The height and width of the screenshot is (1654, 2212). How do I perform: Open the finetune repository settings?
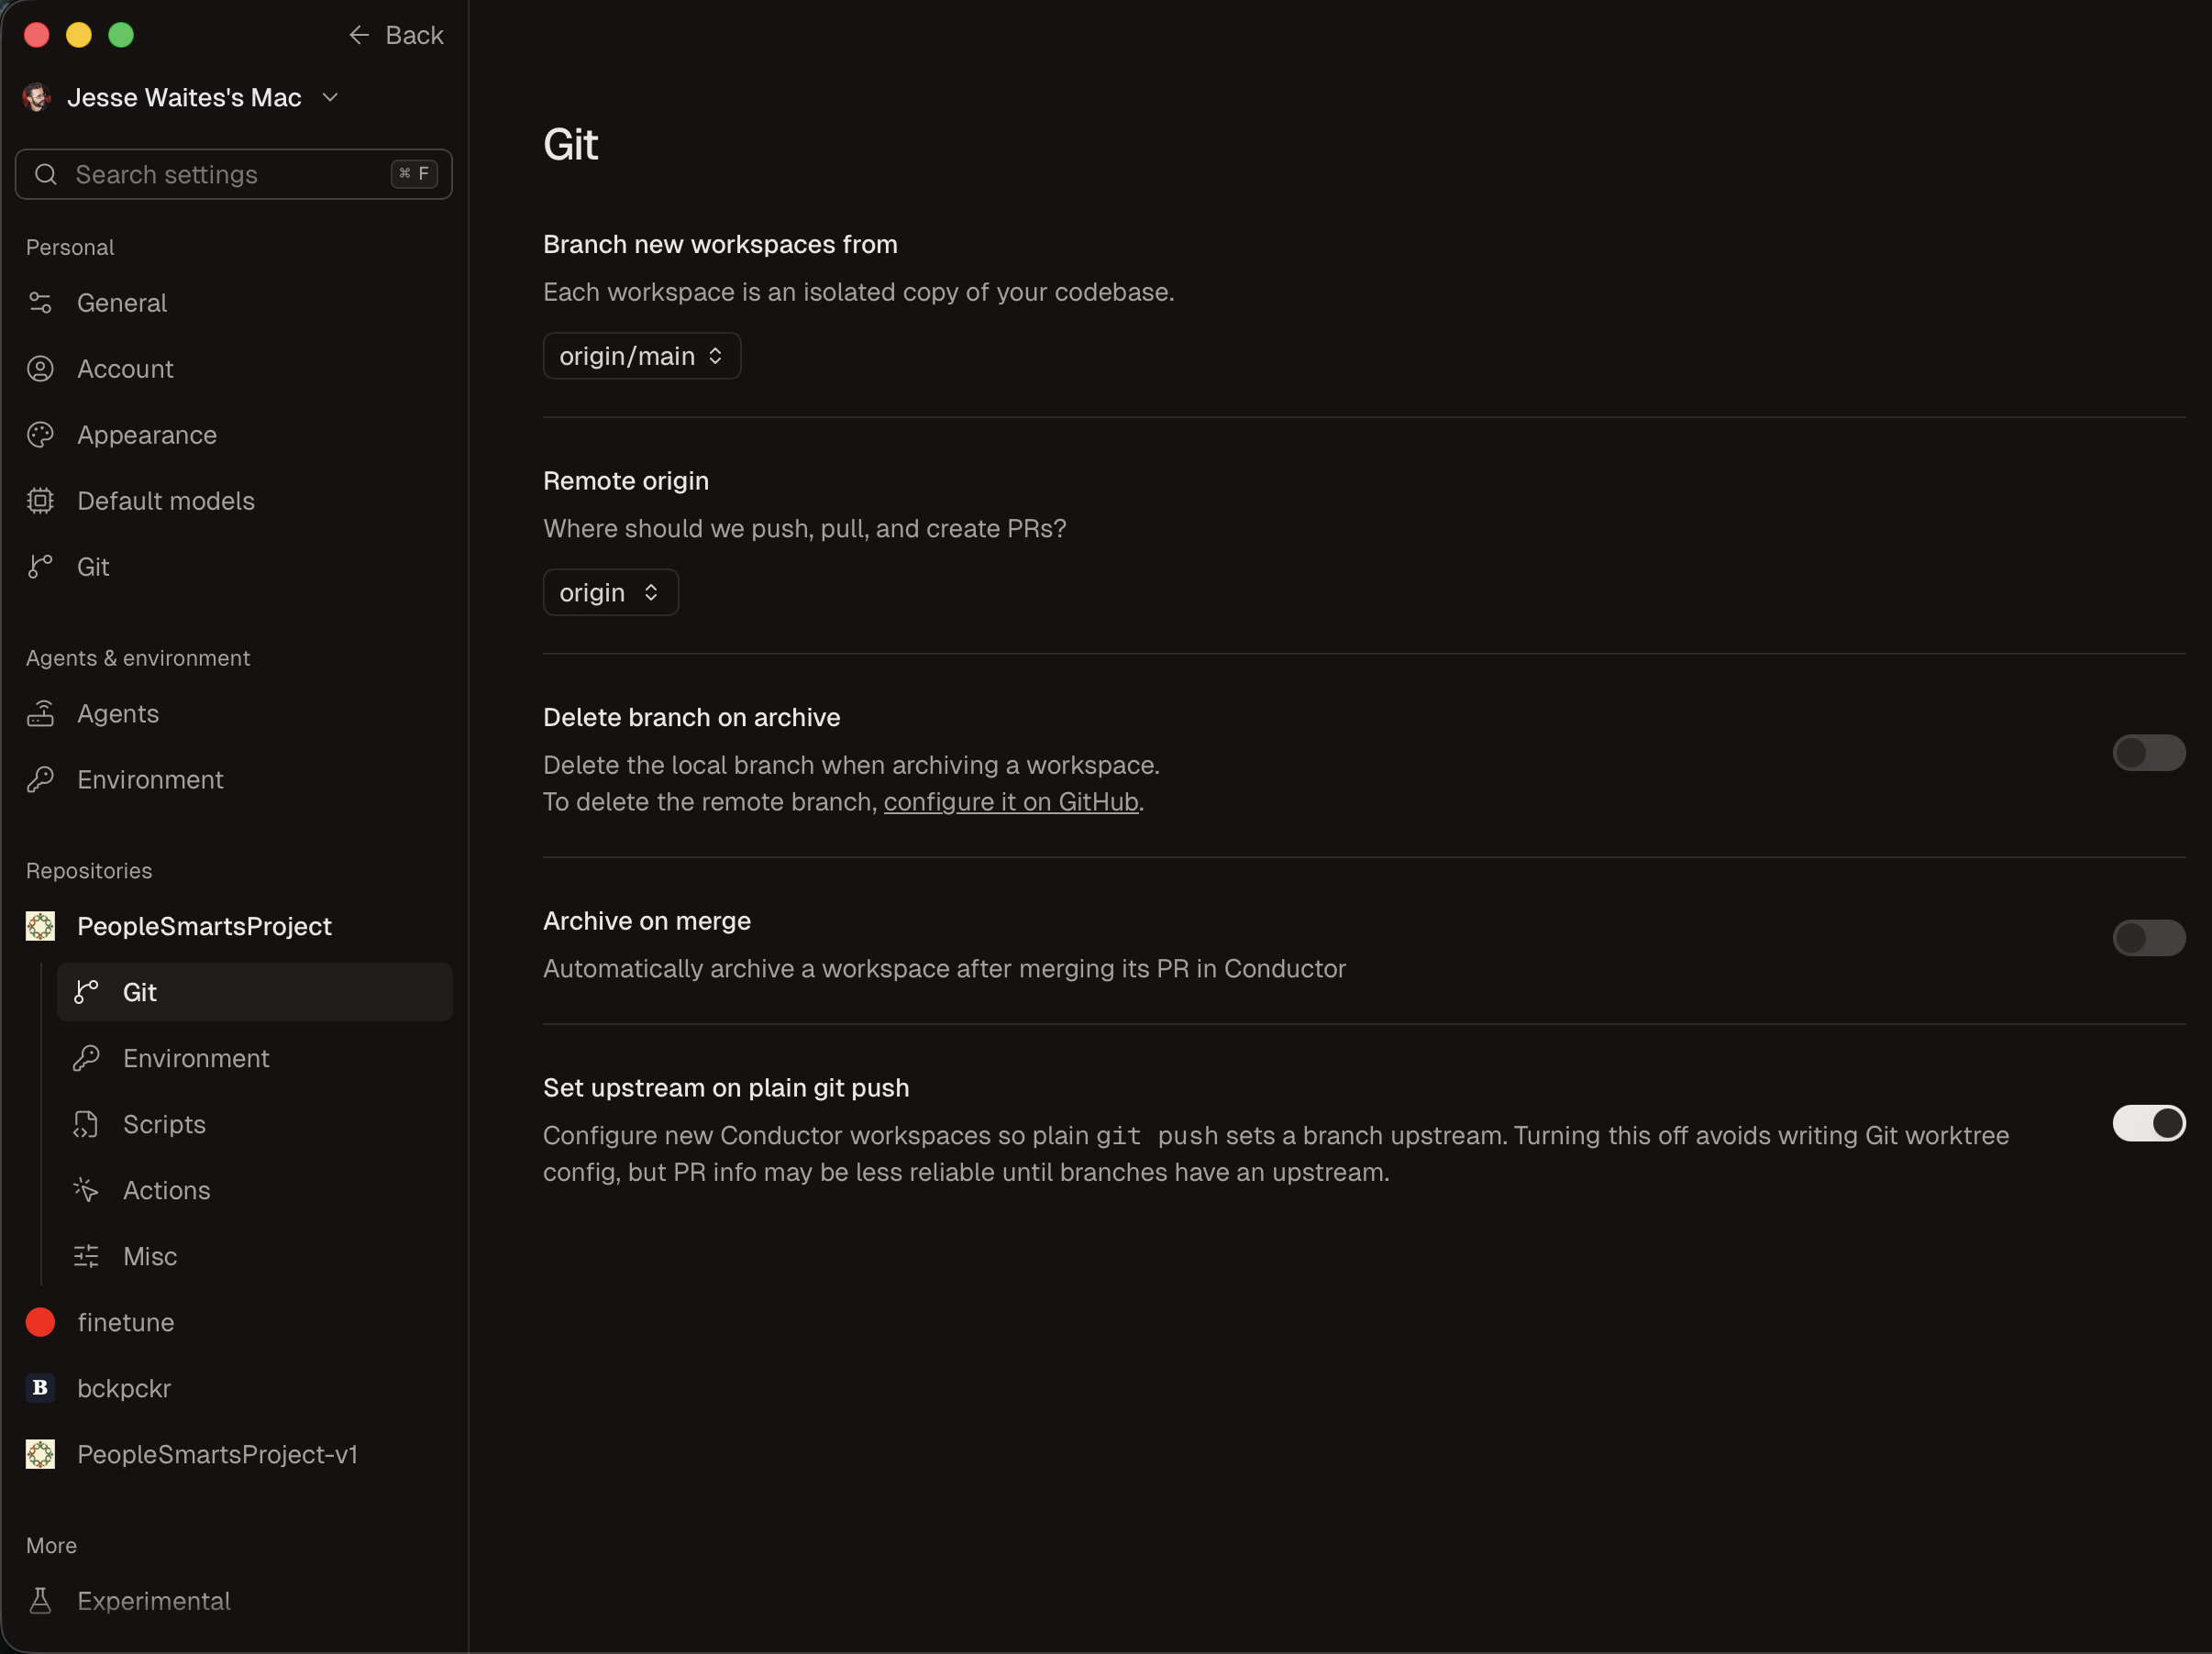click(x=234, y=1322)
